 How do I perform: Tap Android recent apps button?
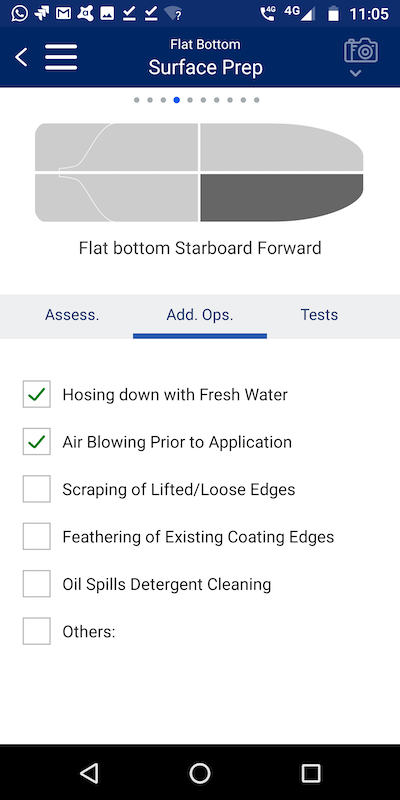click(311, 773)
